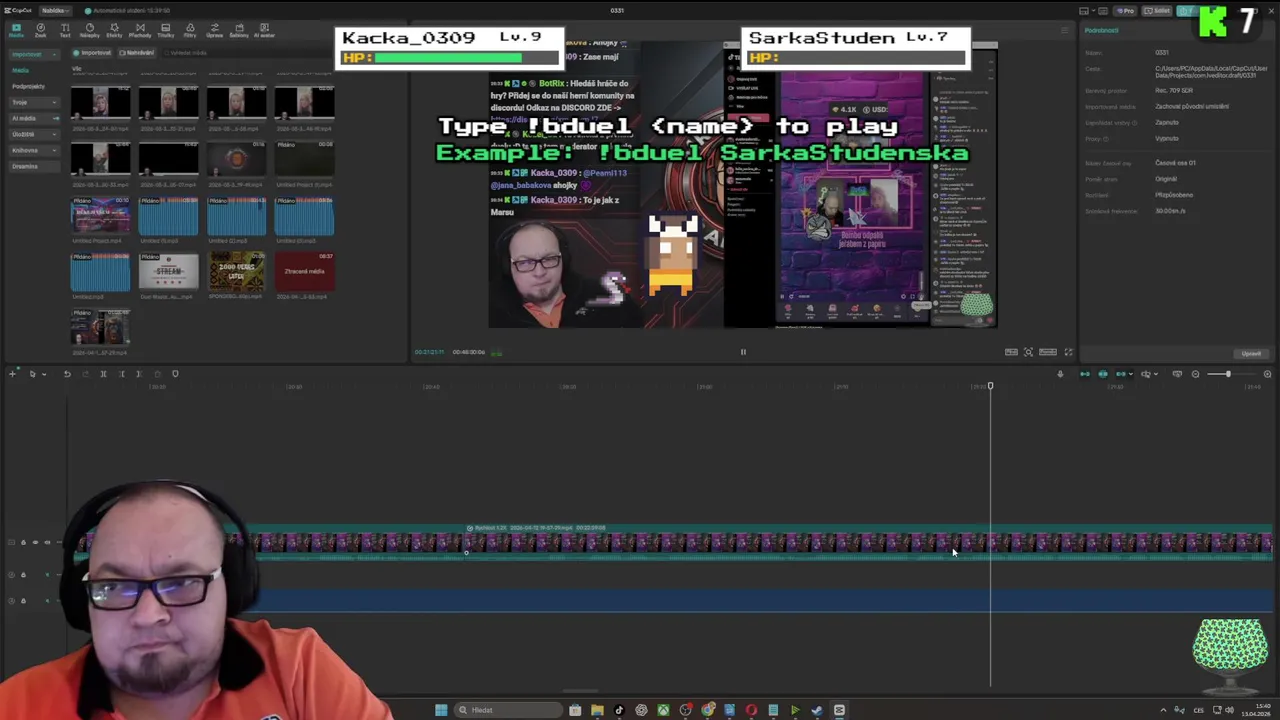
Task: Adjust the timeline zoom slider
Action: tap(1230, 374)
